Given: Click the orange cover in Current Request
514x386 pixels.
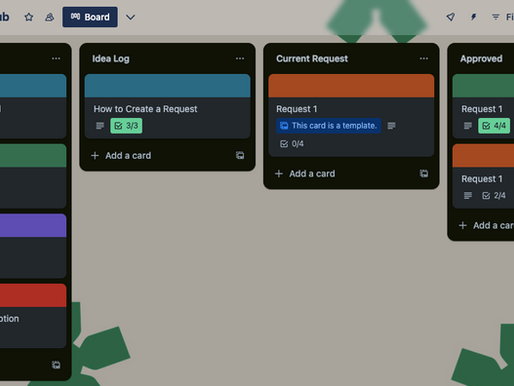Looking at the screenshot, I should [x=351, y=86].
